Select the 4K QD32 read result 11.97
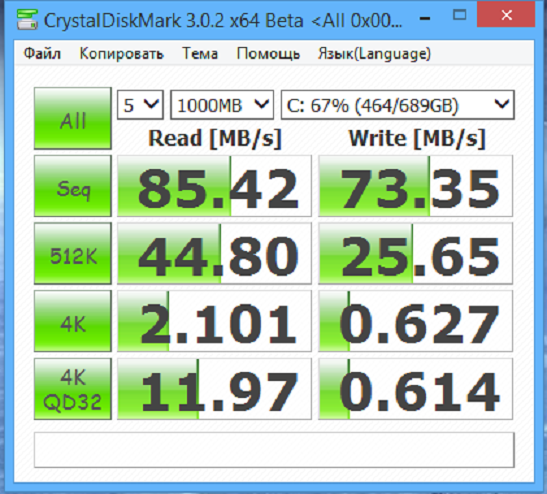Image resolution: width=547 pixels, height=494 pixels. click(214, 389)
